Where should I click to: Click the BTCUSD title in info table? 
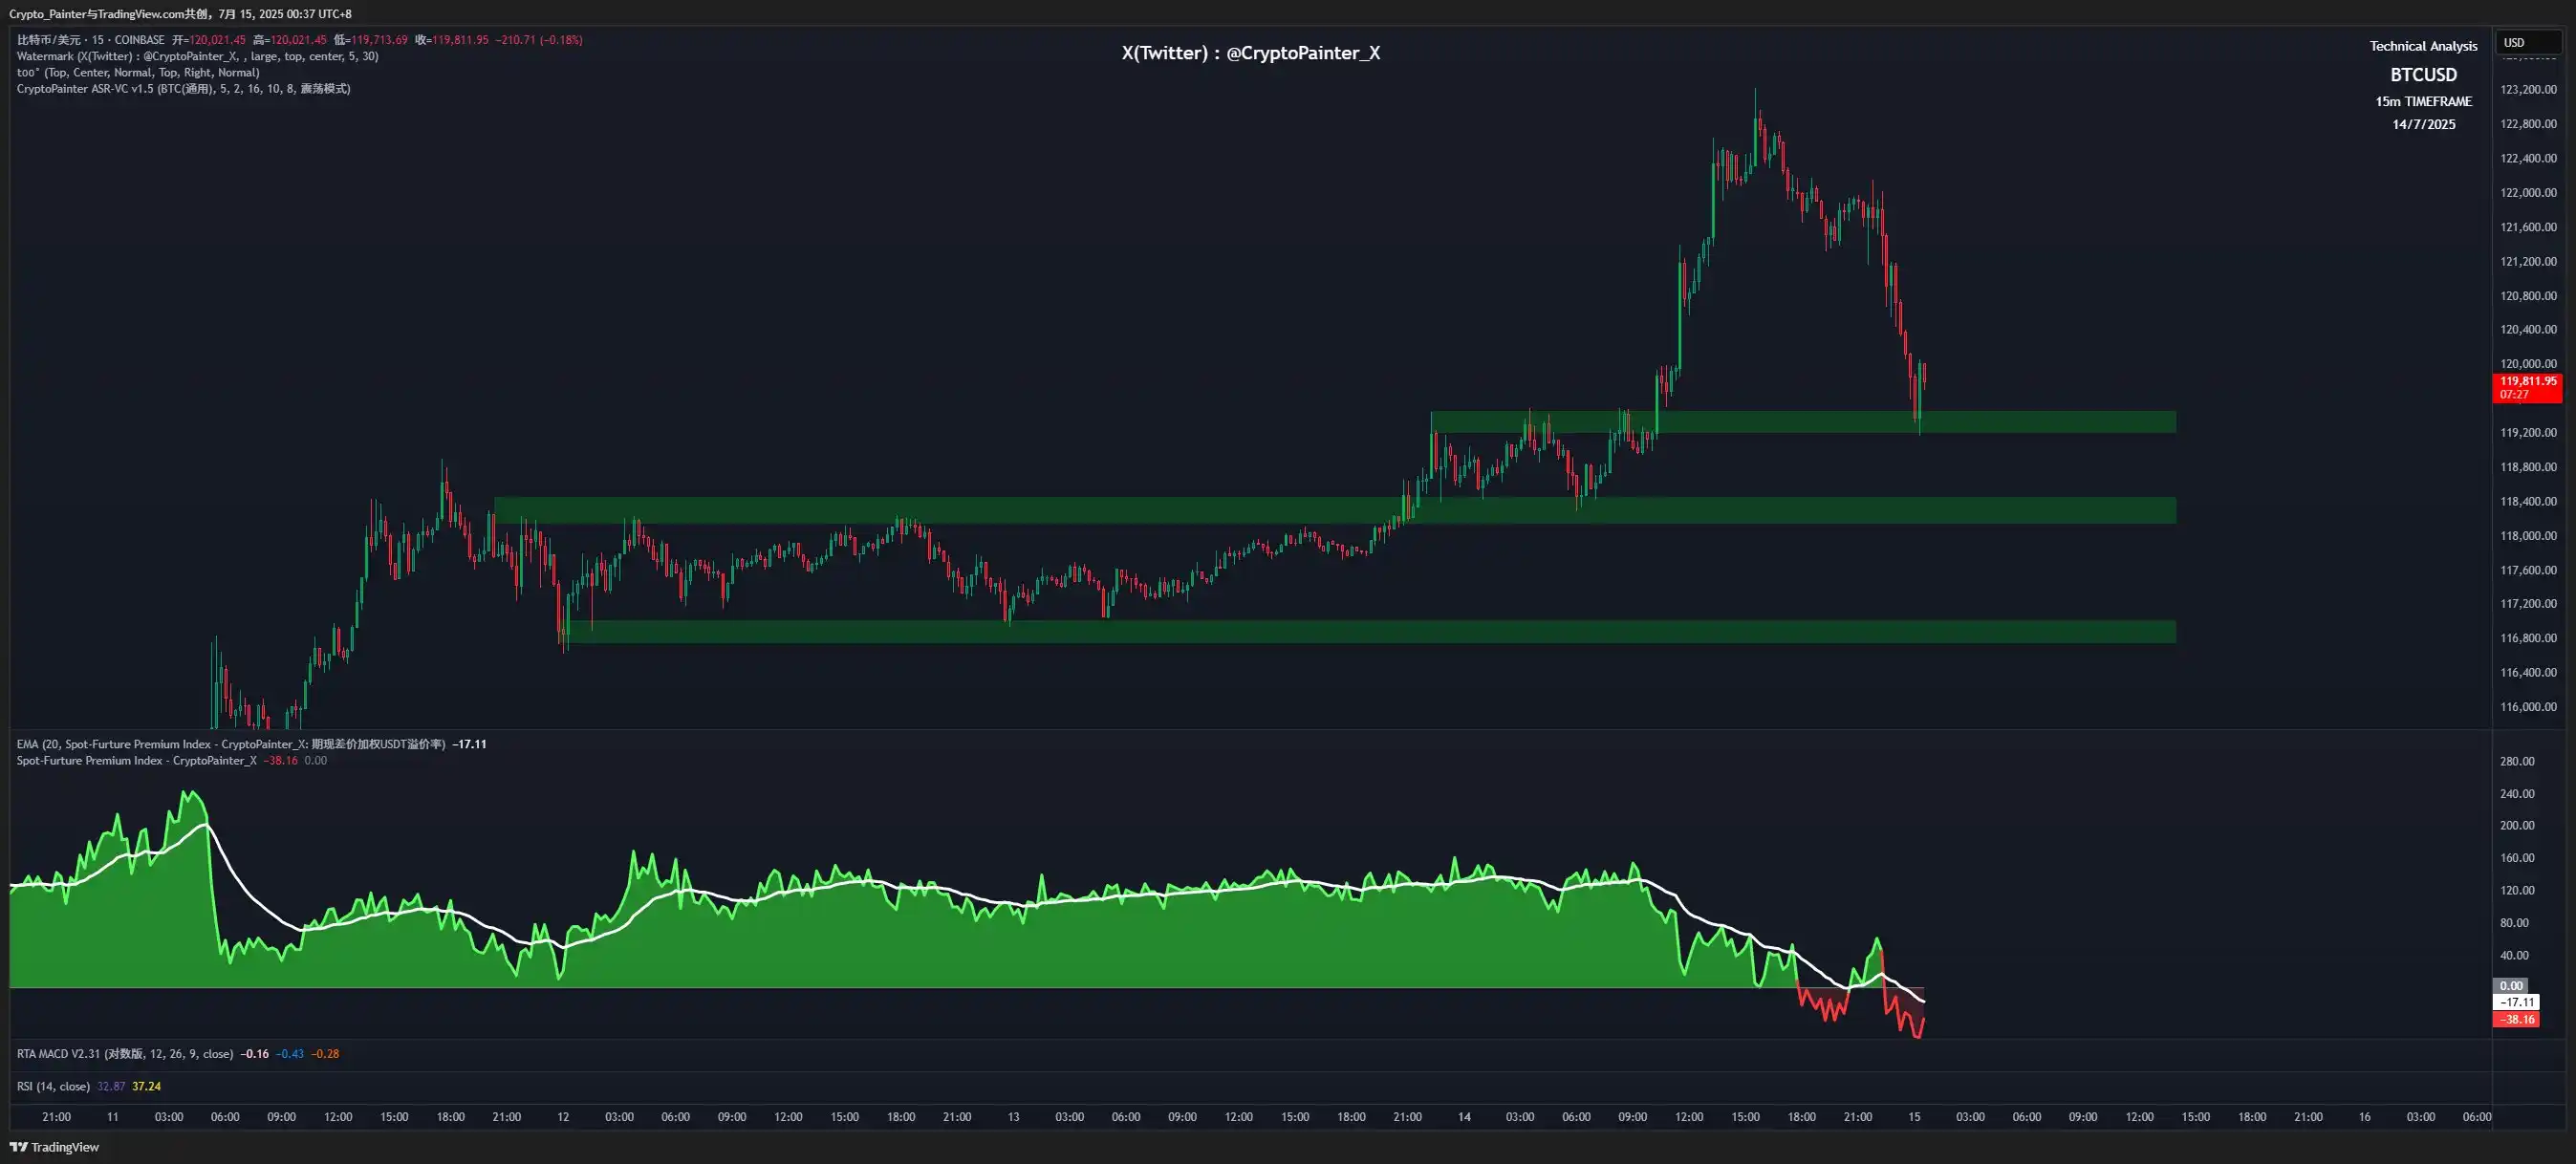point(2422,75)
